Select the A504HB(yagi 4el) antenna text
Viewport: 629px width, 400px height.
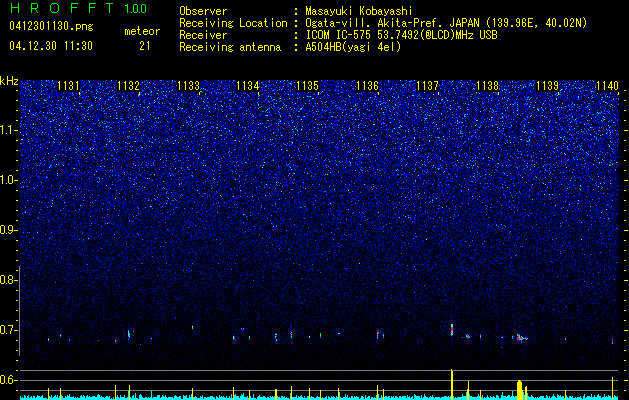[x=353, y=47]
